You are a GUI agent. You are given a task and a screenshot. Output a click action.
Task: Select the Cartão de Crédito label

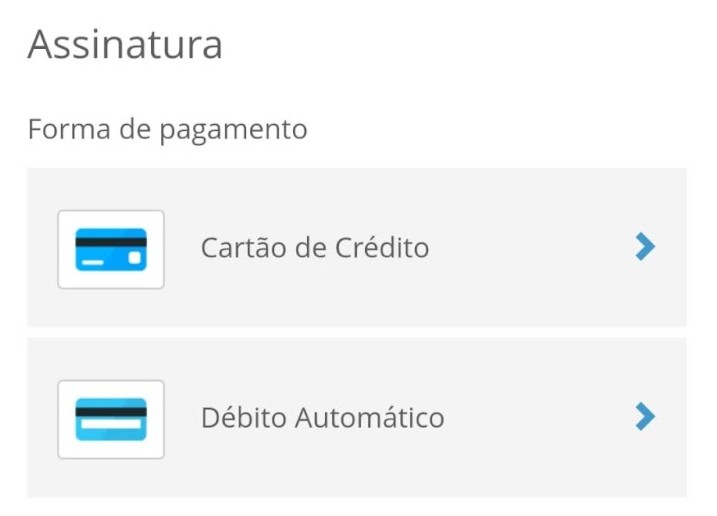315,248
